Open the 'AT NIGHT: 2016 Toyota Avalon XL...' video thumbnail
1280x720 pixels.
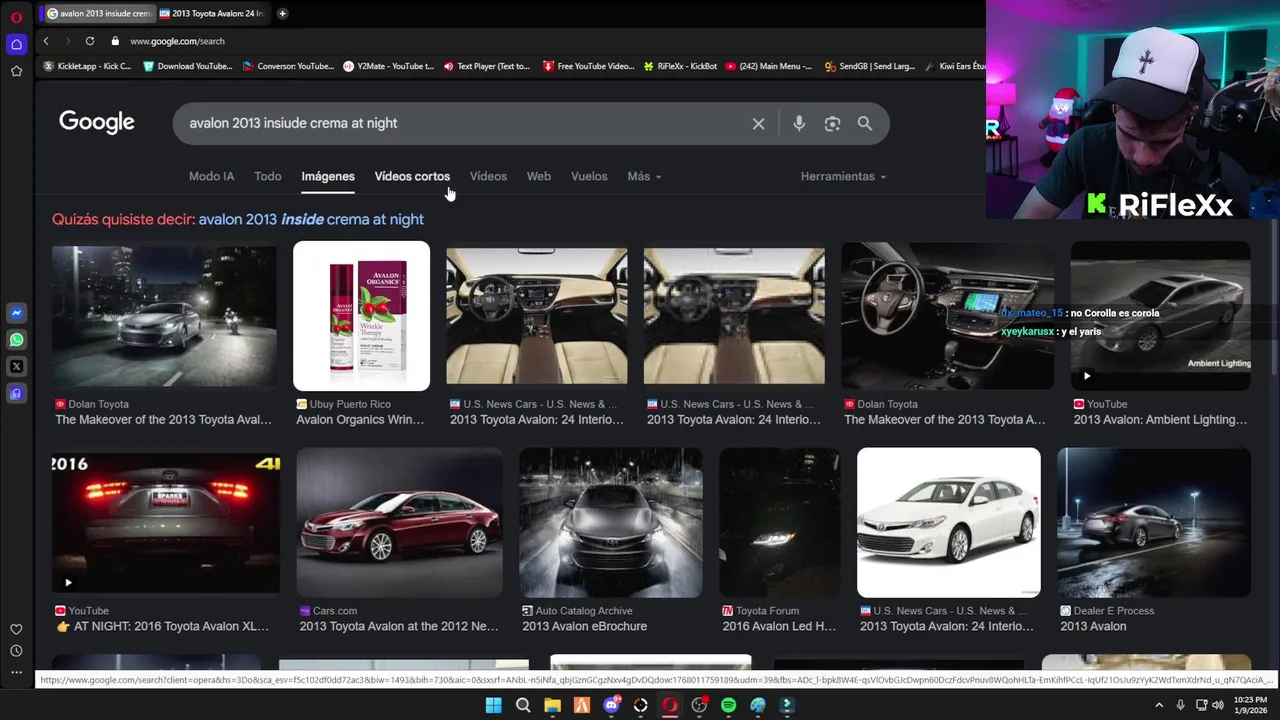click(166, 523)
